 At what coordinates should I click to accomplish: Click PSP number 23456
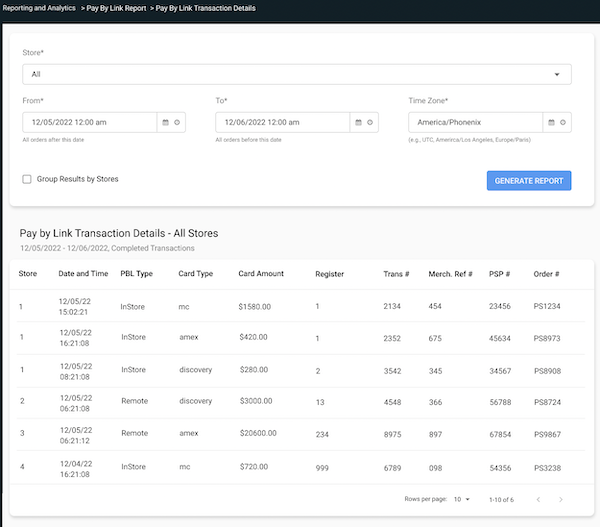(500, 306)
